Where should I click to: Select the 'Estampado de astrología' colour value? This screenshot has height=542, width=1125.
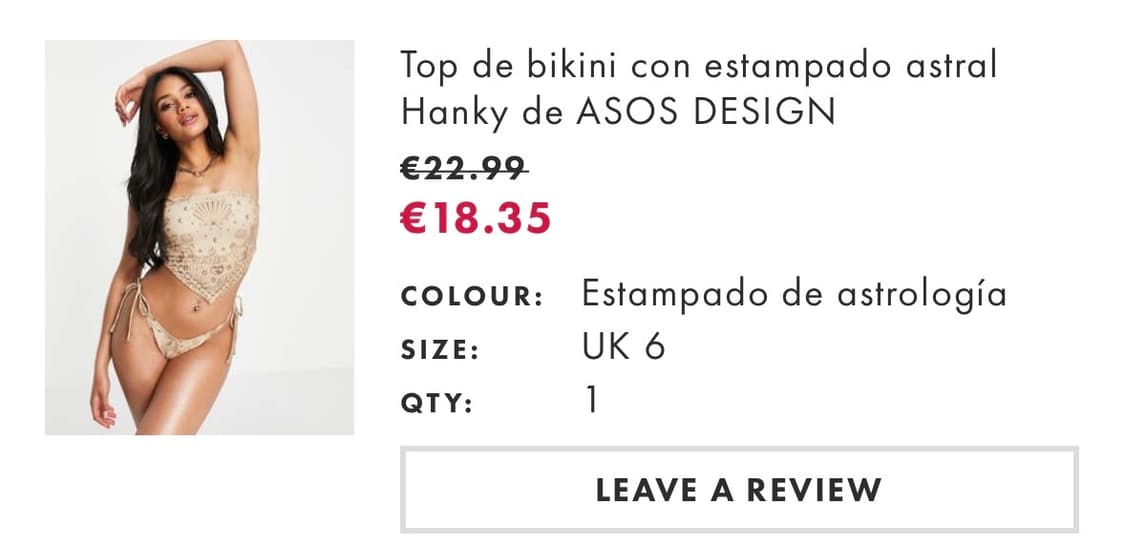point(794,295)
